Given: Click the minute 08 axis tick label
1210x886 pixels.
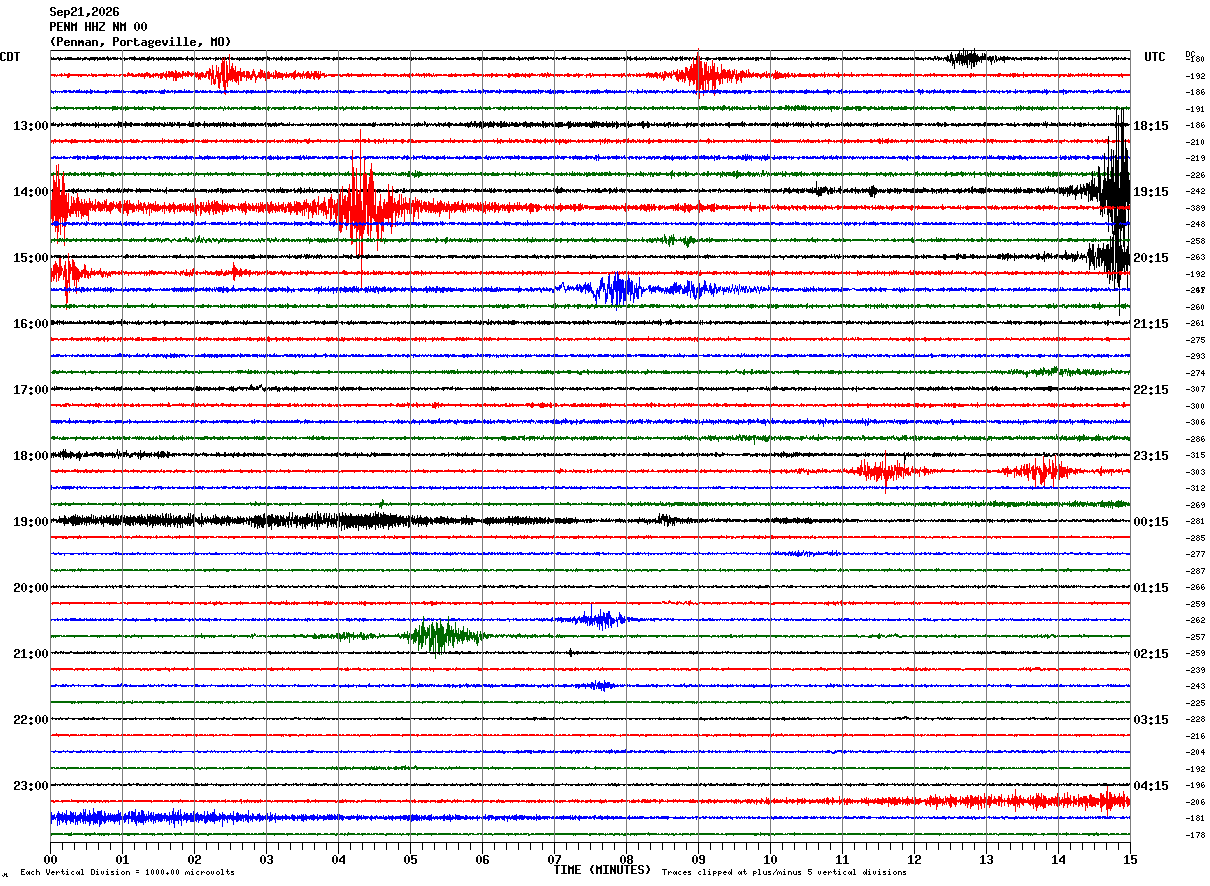Looking at the screenshot, I should click(x=626, y=859).
